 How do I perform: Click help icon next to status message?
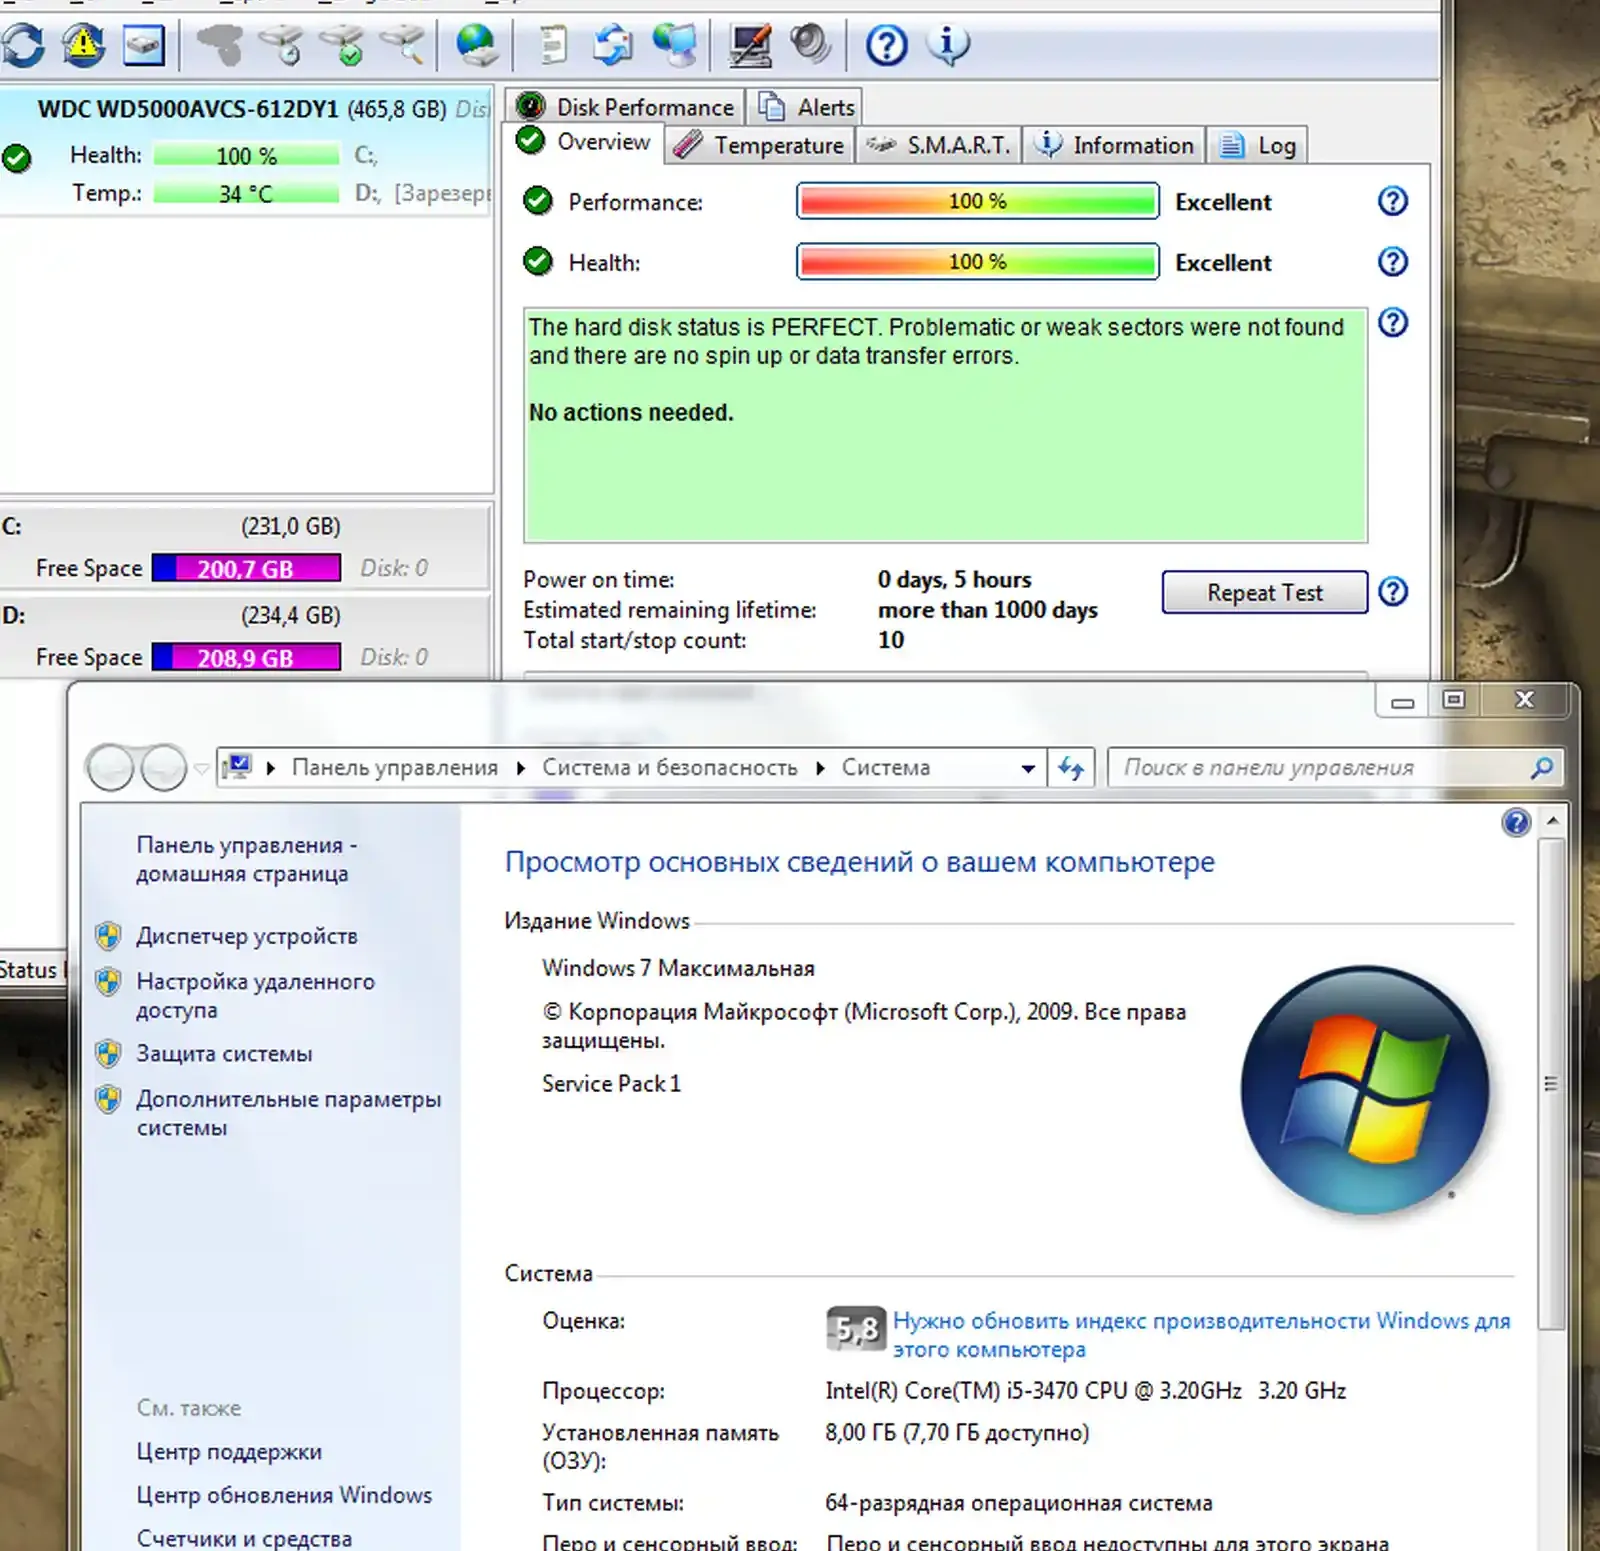coord(1392,322)
